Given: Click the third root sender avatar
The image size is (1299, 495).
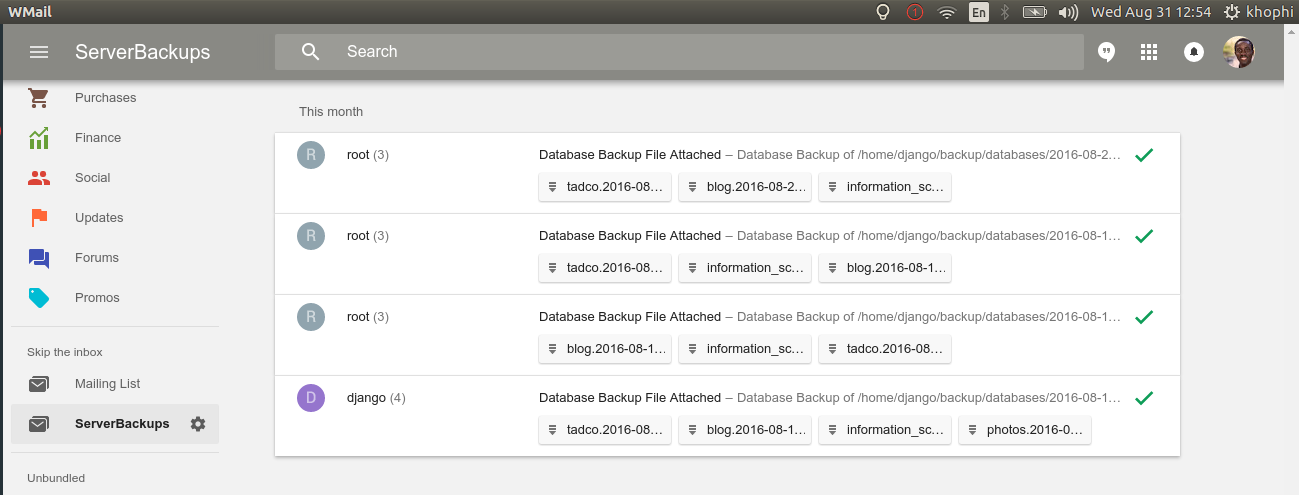Looking at the screenshot, I should coord(311,317).
